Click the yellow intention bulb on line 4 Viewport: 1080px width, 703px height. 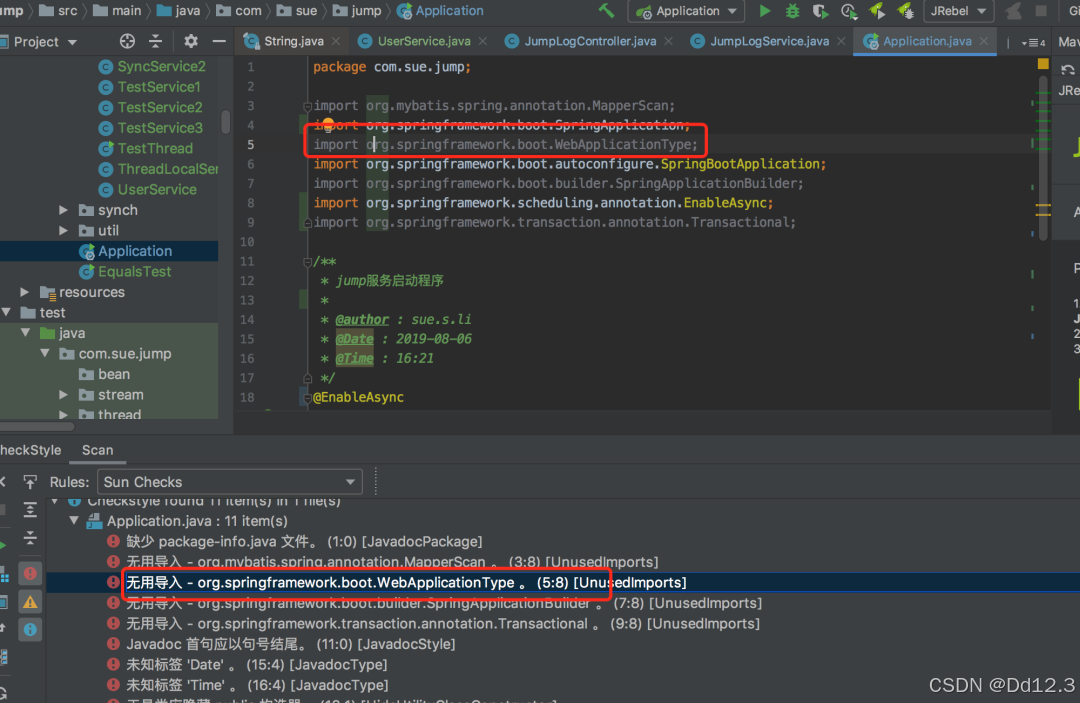328,124
